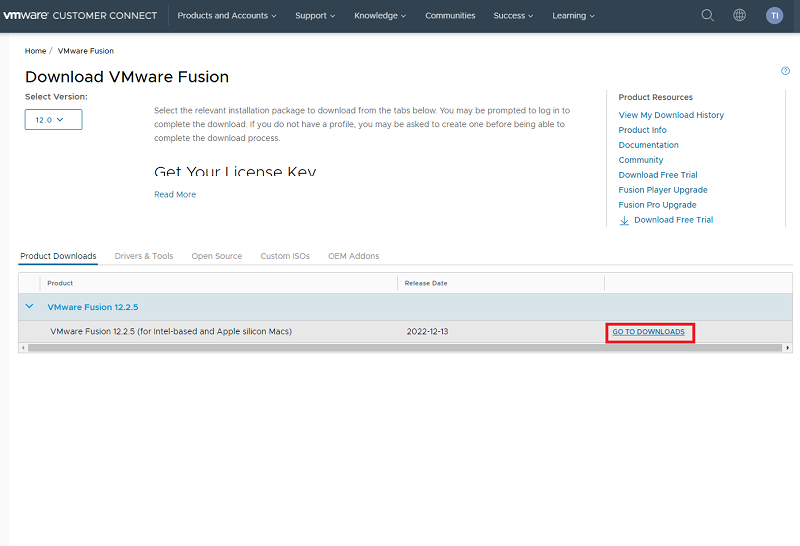Viewport: 800px width, 546px height.
Task: Click the VMware Fusion 12.2.5 group title
Action: point(93,307)
